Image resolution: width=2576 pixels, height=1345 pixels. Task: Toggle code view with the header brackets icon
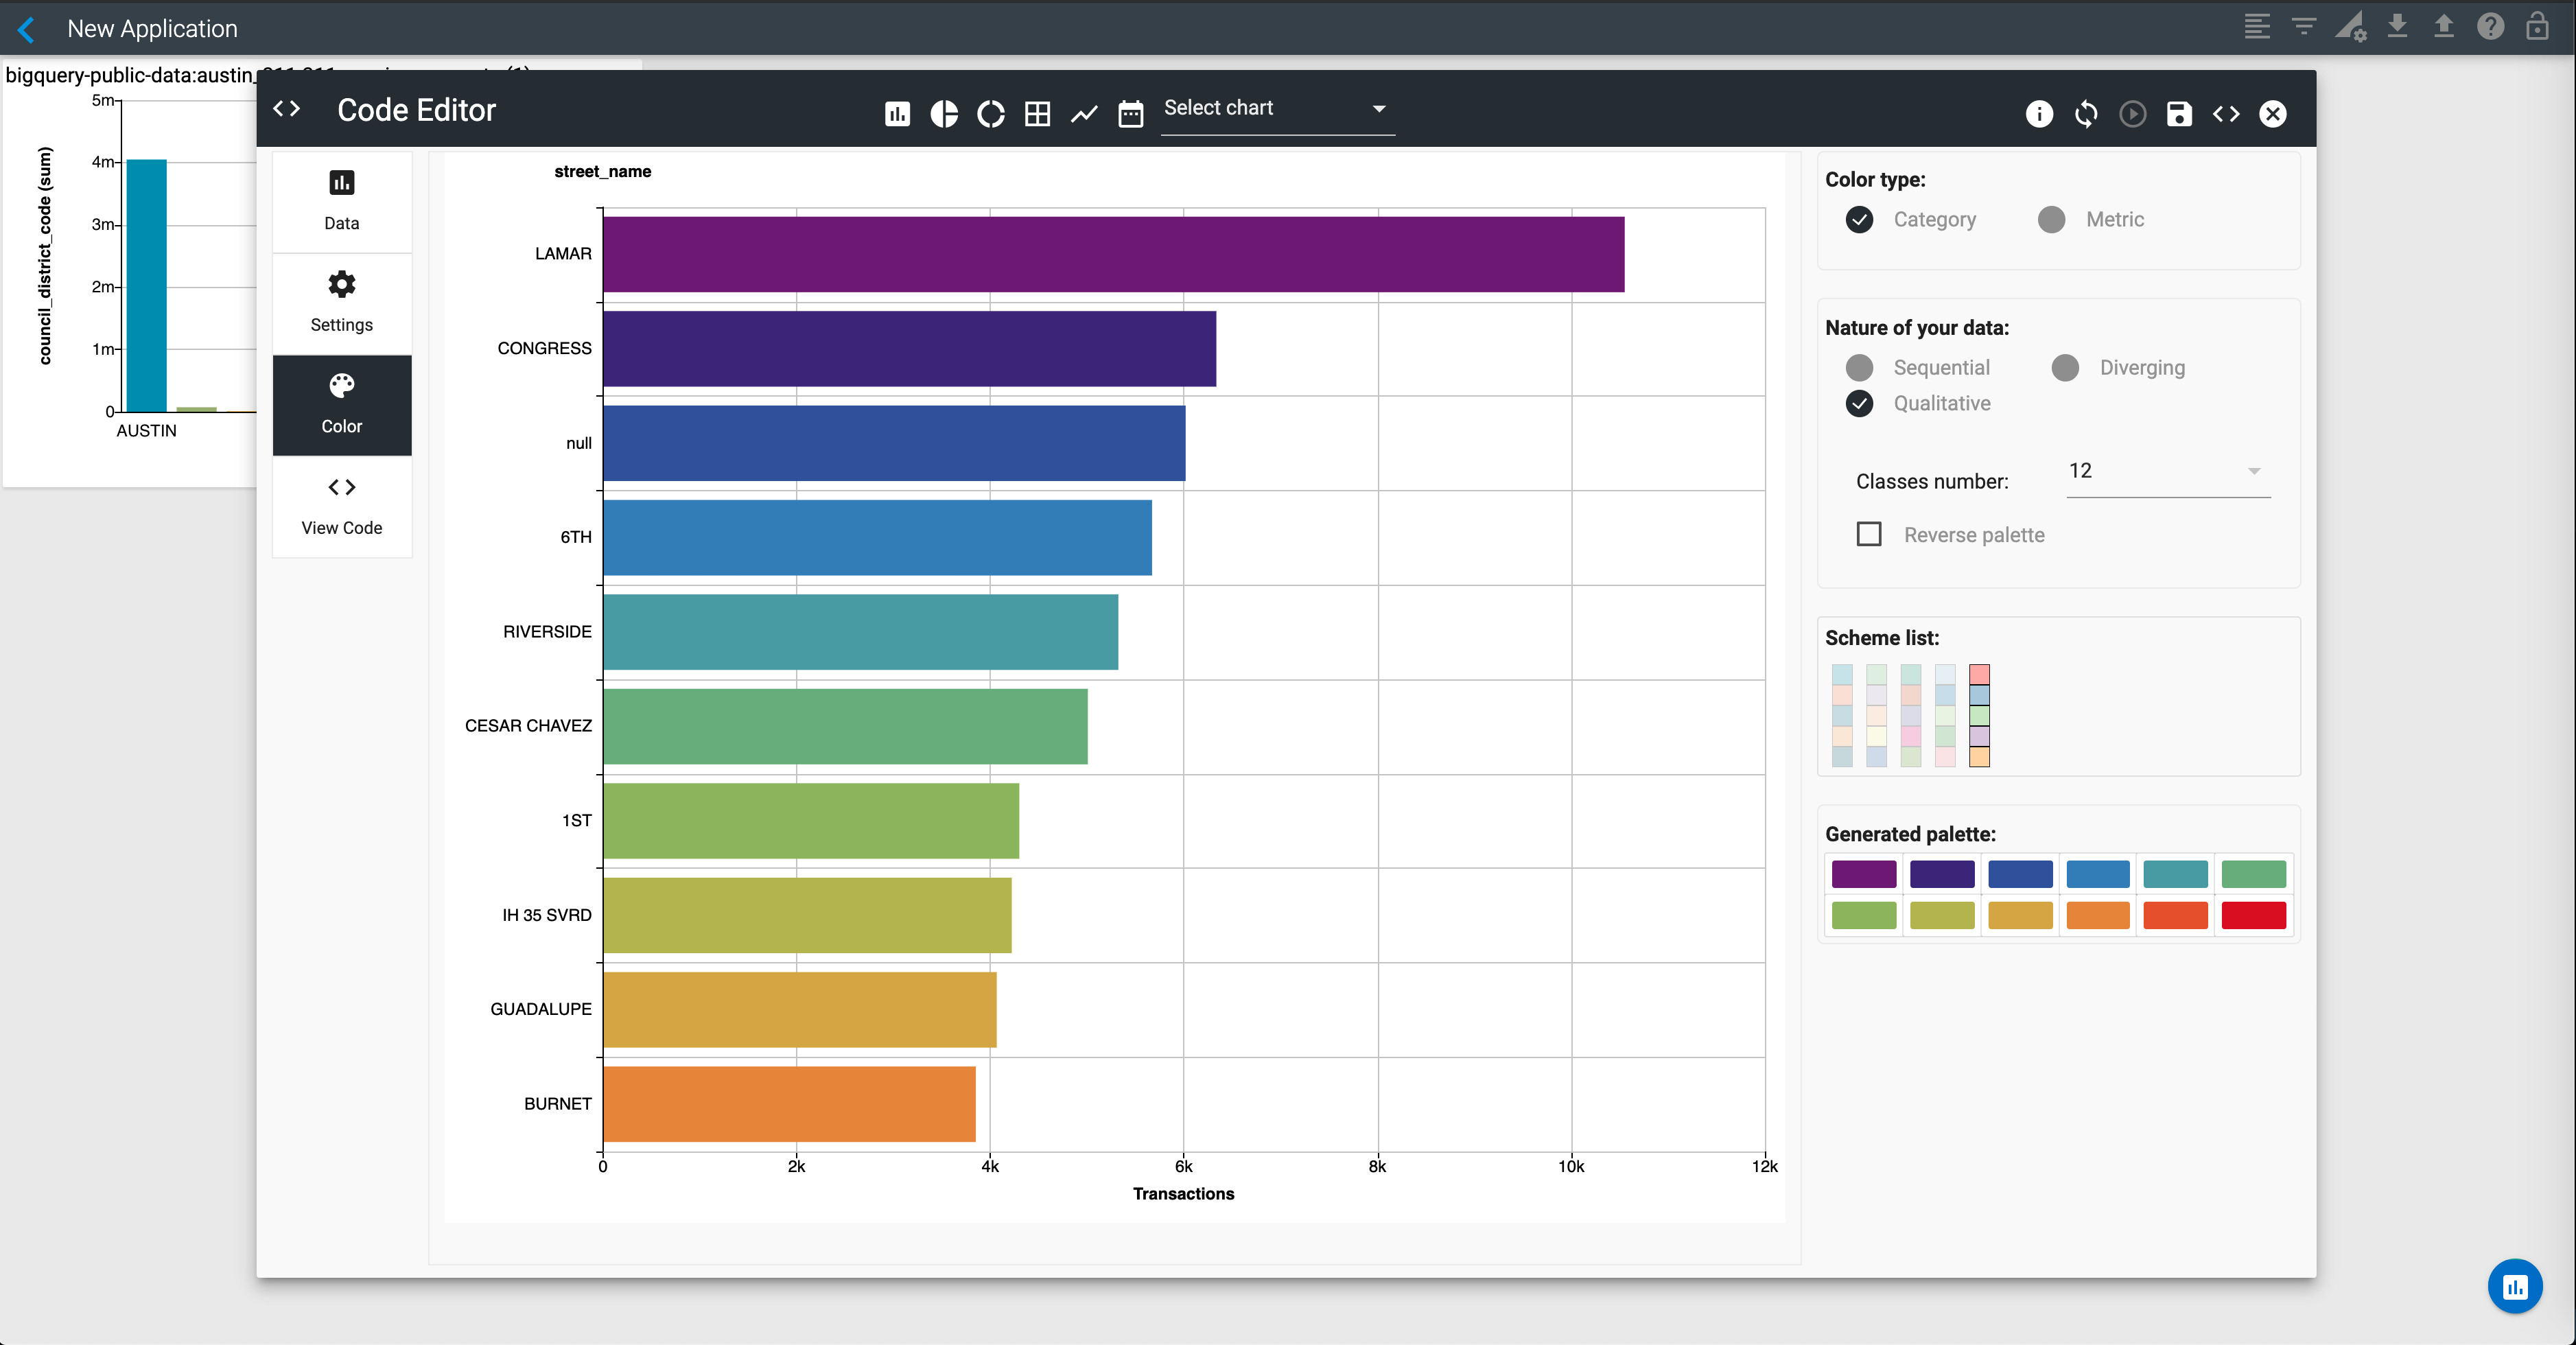coord(2226,114)
